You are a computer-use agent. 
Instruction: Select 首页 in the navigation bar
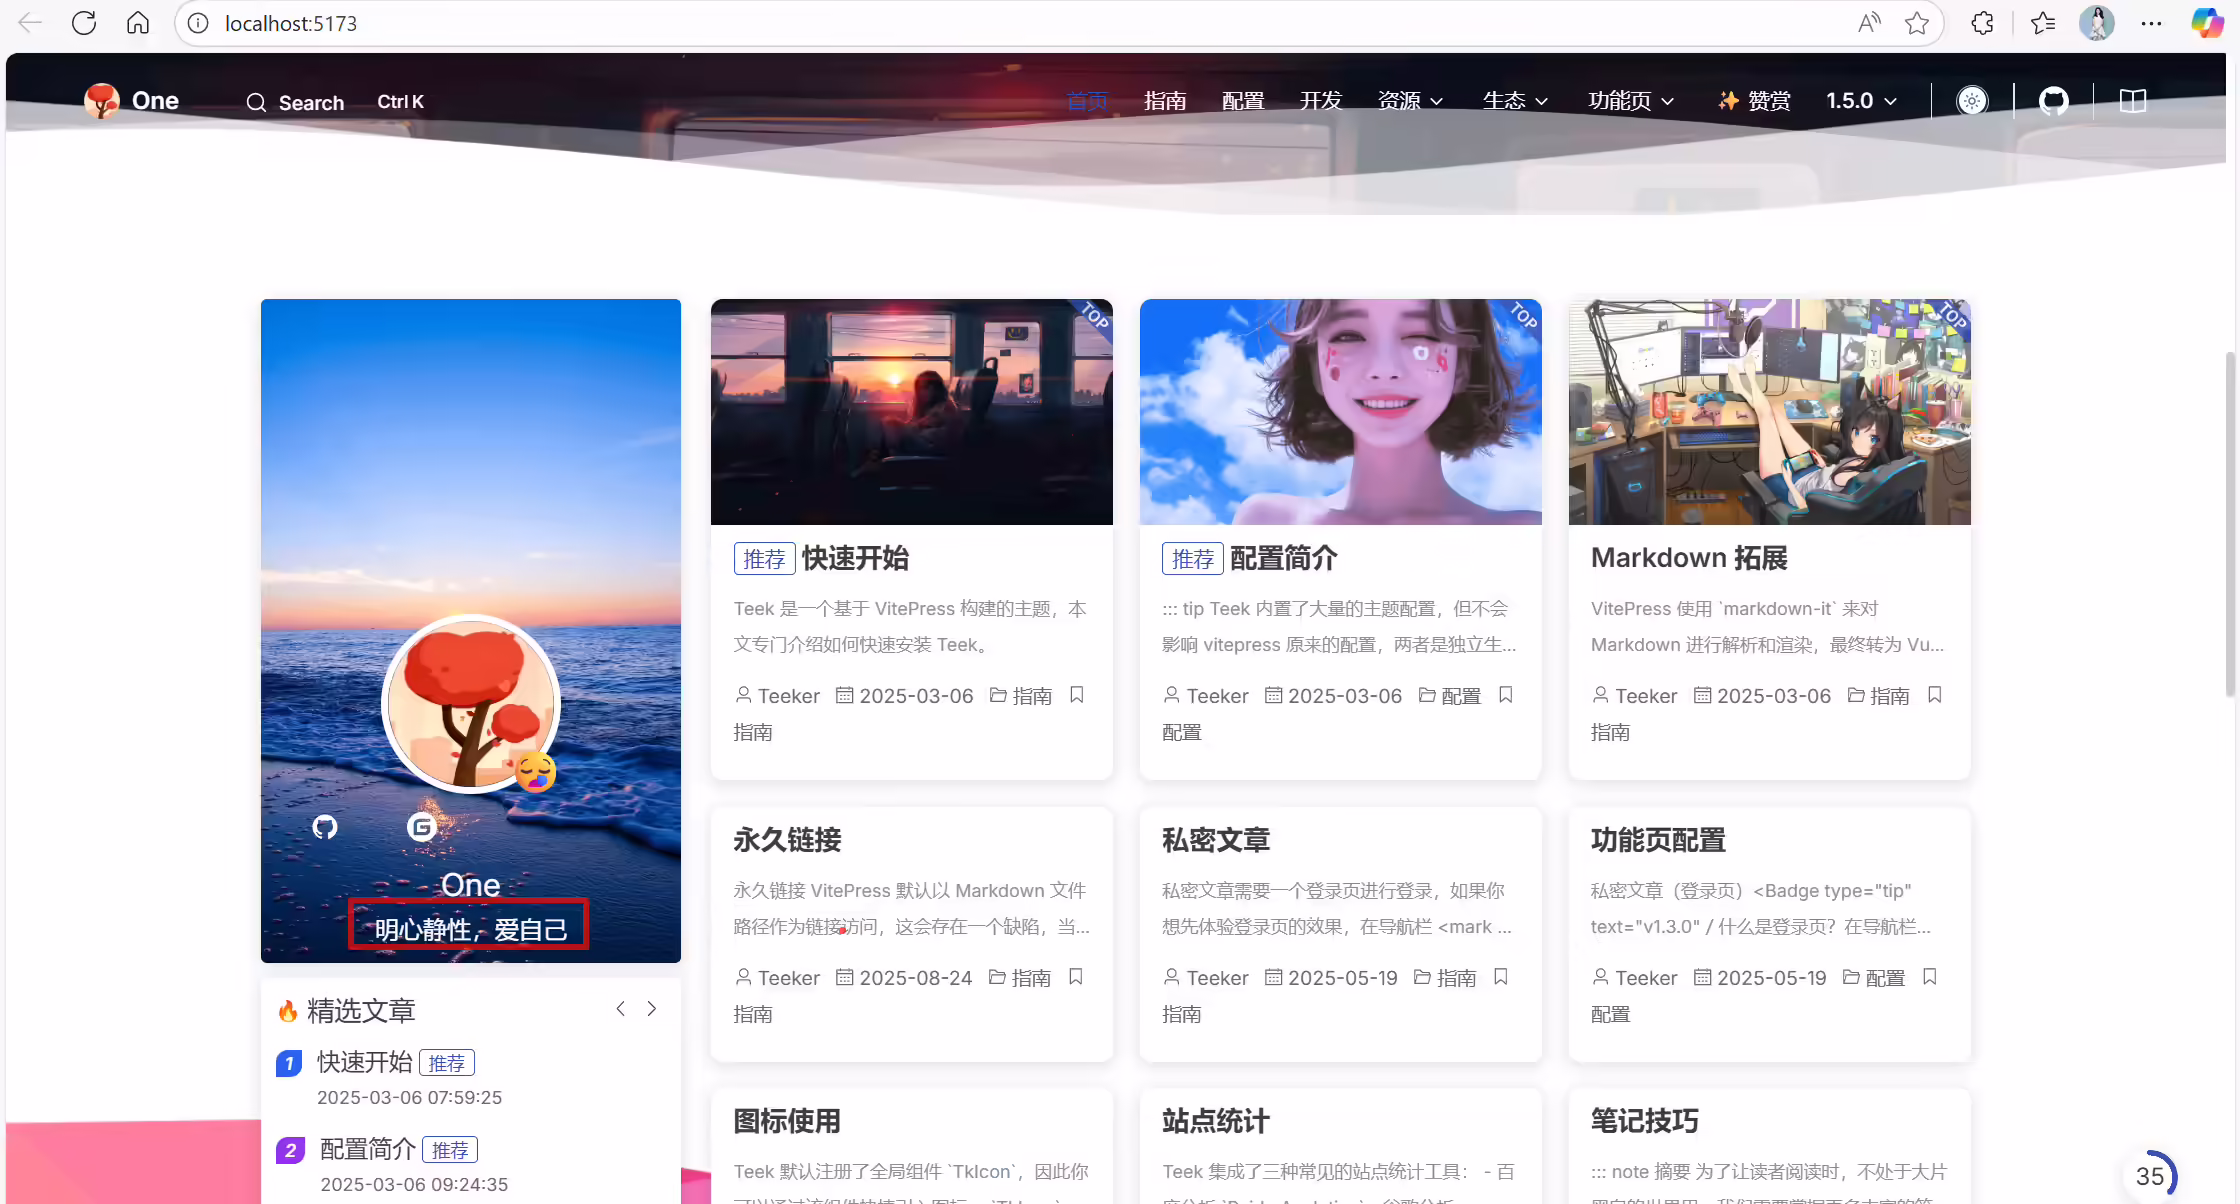tap(1087, 101)
